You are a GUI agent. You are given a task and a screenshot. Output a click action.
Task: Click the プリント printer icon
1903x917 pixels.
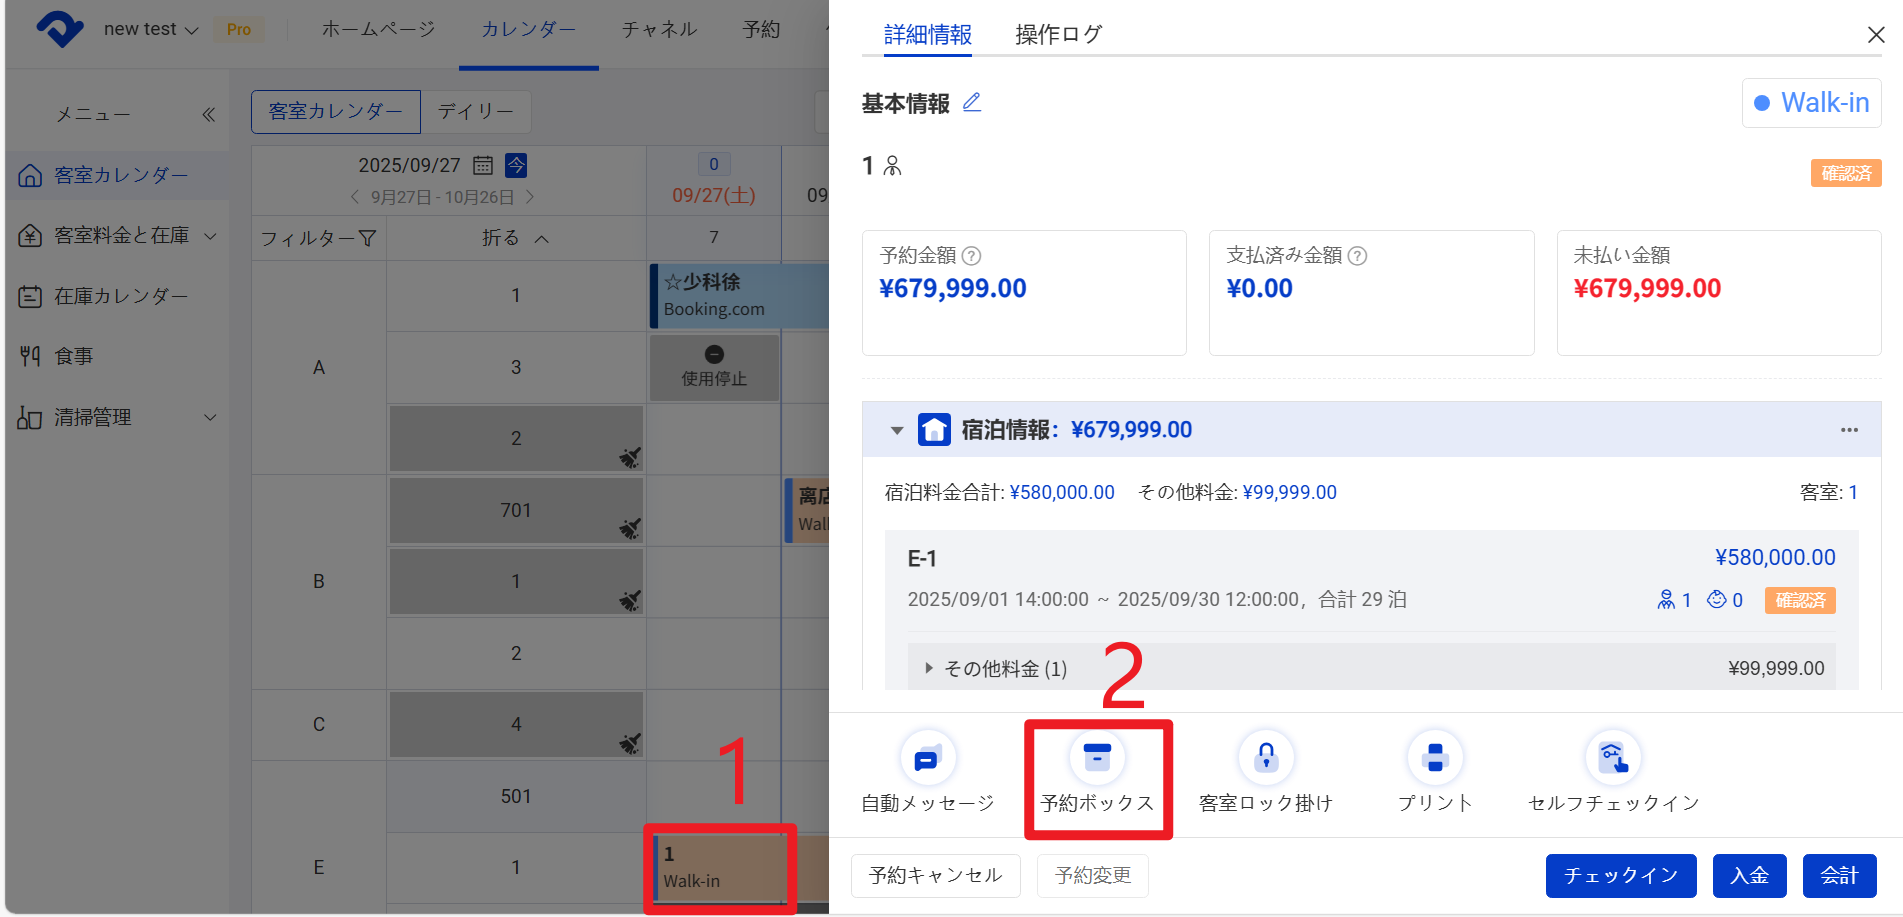(x=1435, y=759)
